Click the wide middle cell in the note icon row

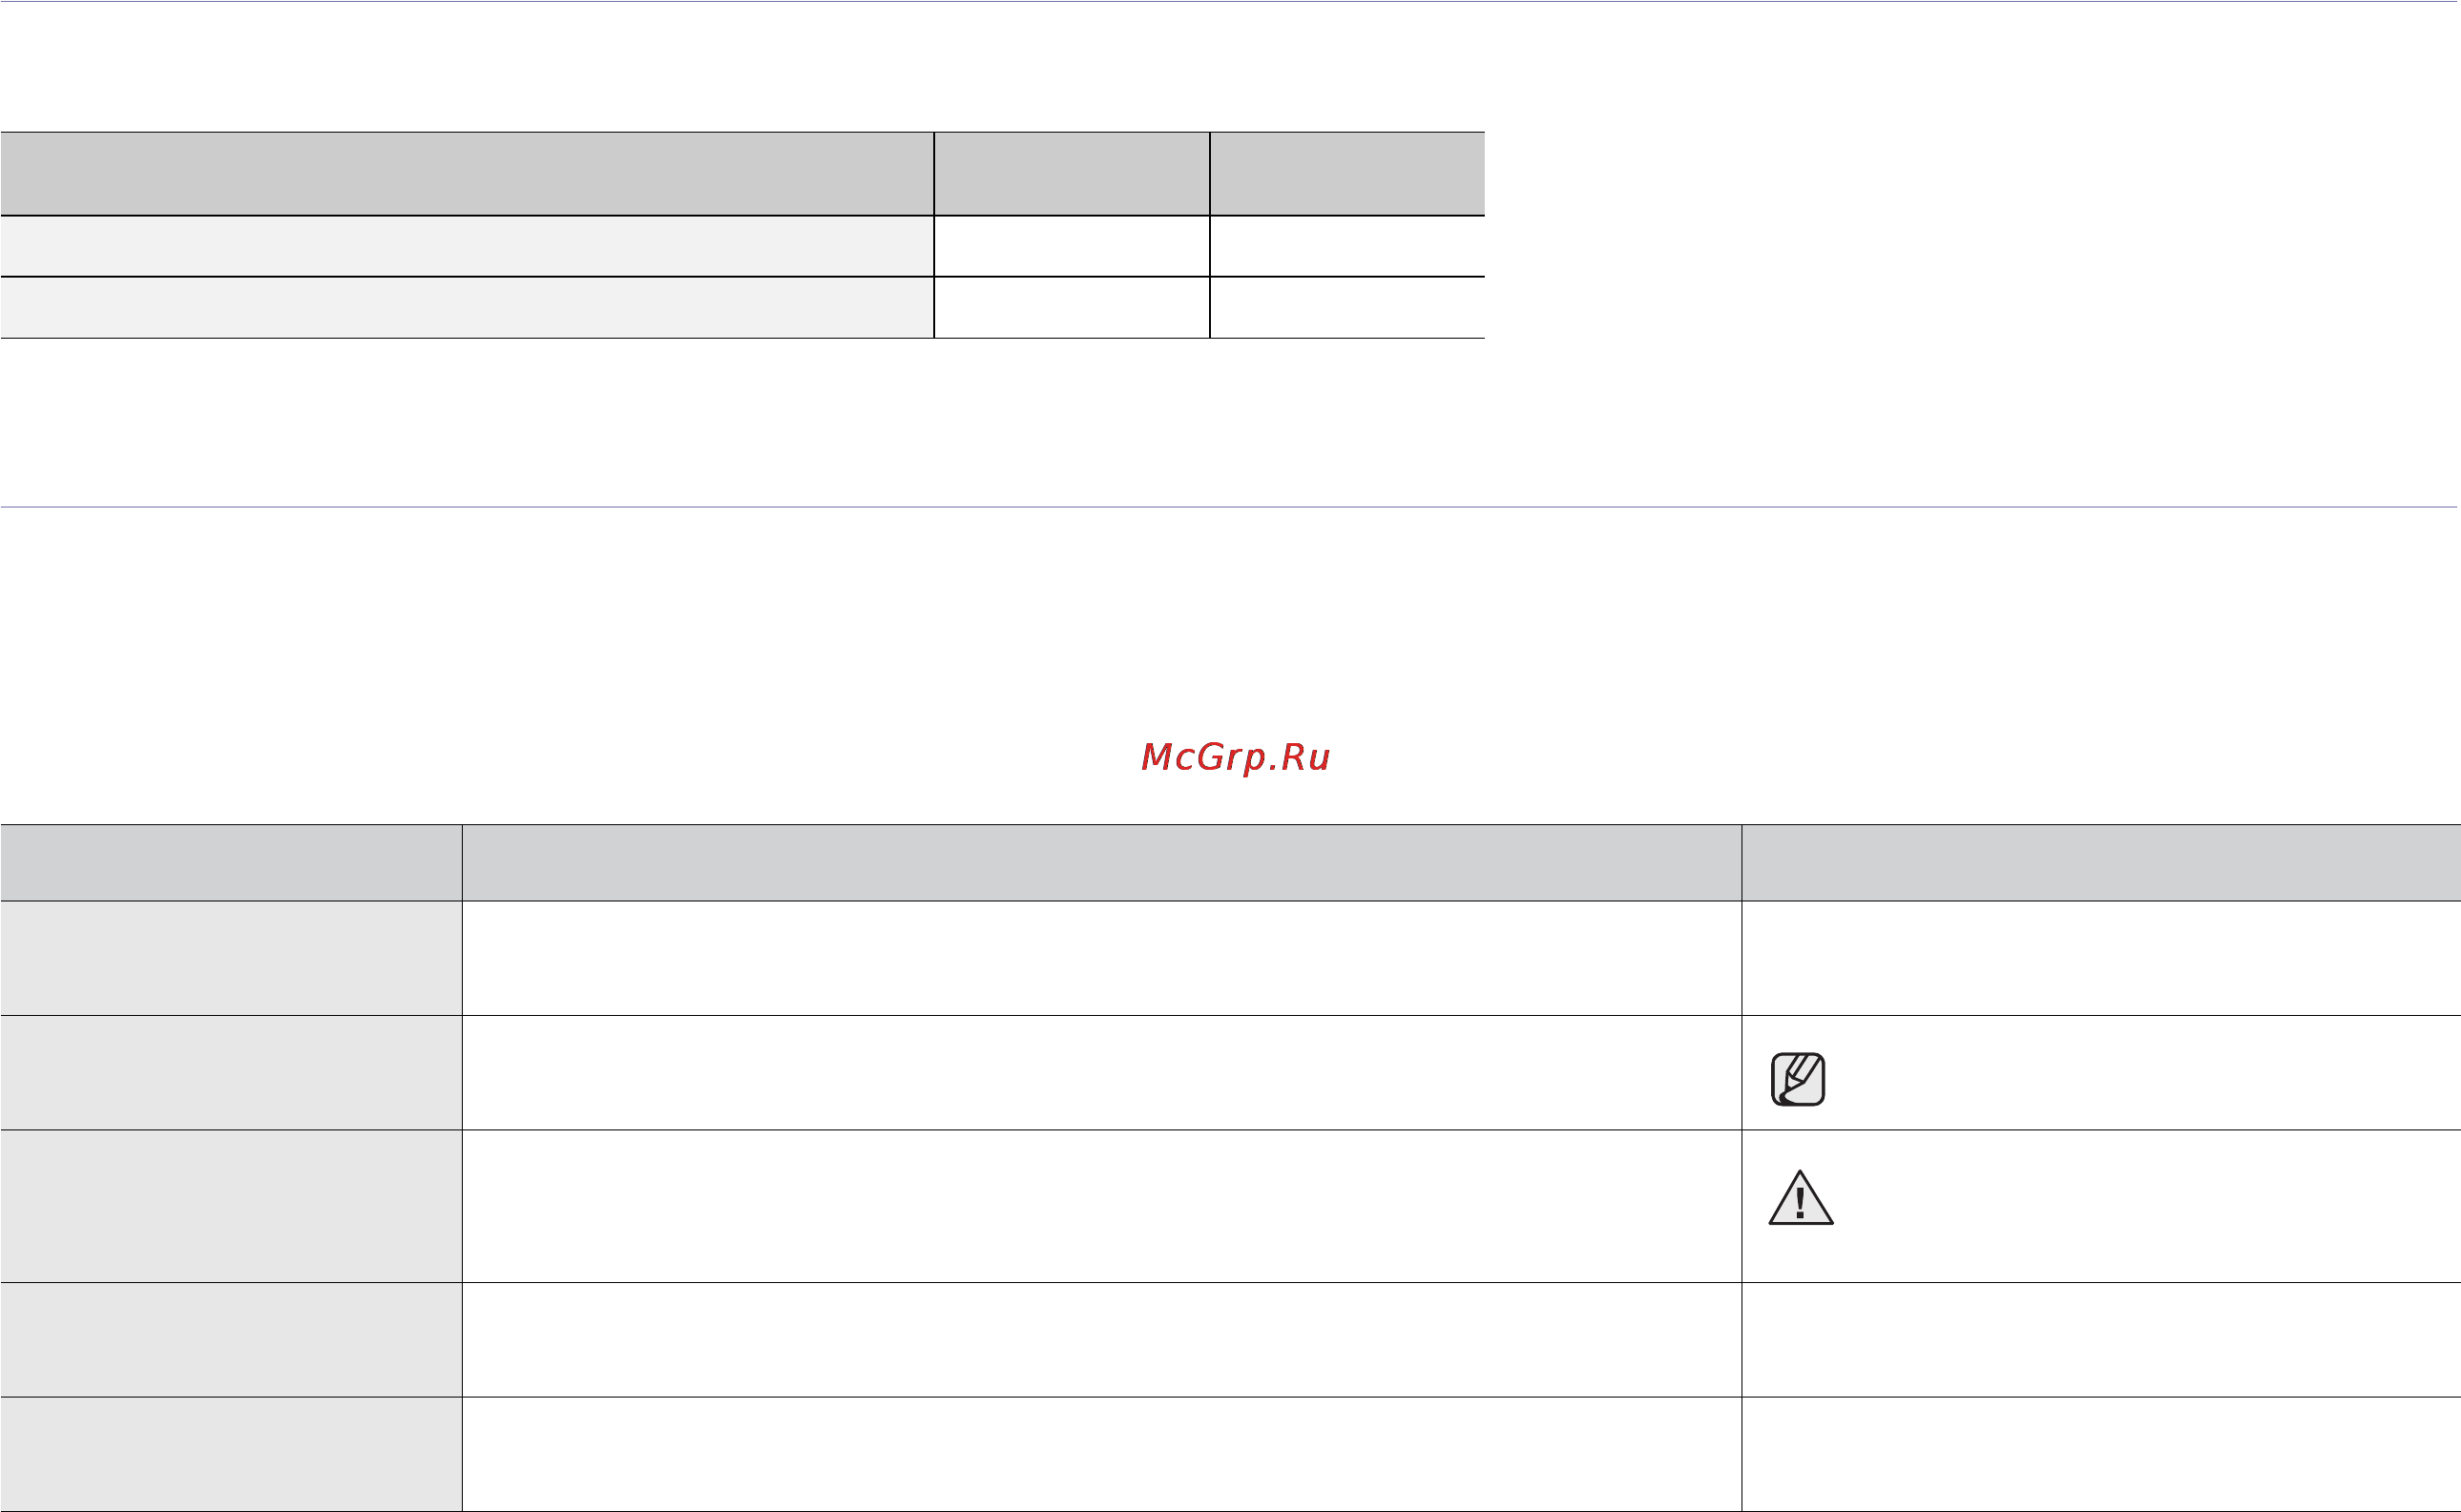[1102, 1073]
